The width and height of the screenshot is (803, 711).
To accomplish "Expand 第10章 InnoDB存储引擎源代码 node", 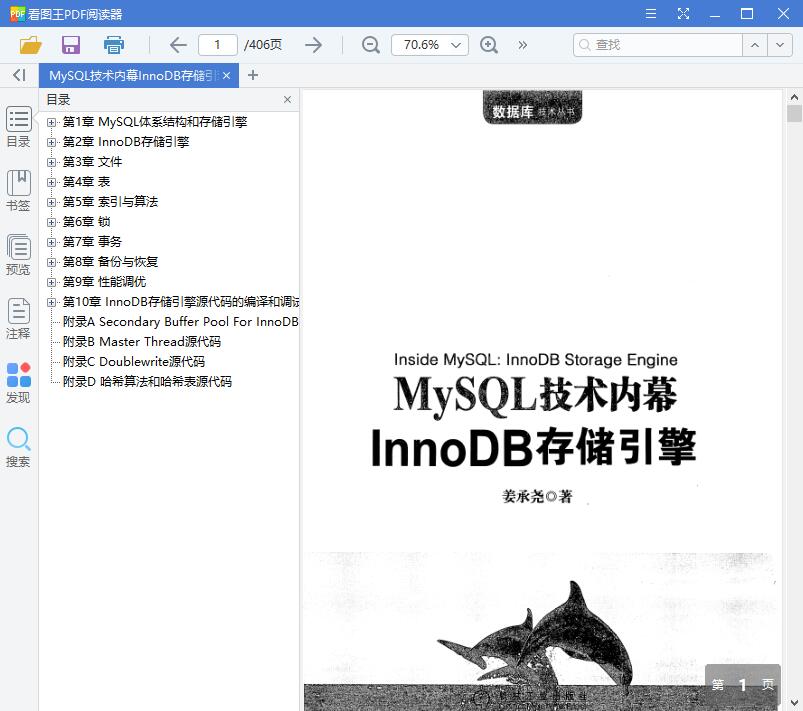I will [x=51, y=302].
